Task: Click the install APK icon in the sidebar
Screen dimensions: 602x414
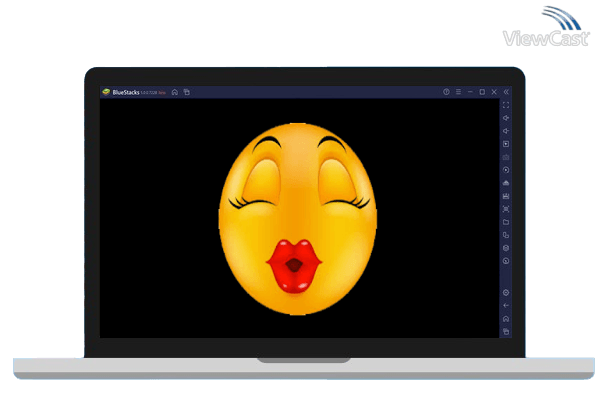Action: [506, 183]
